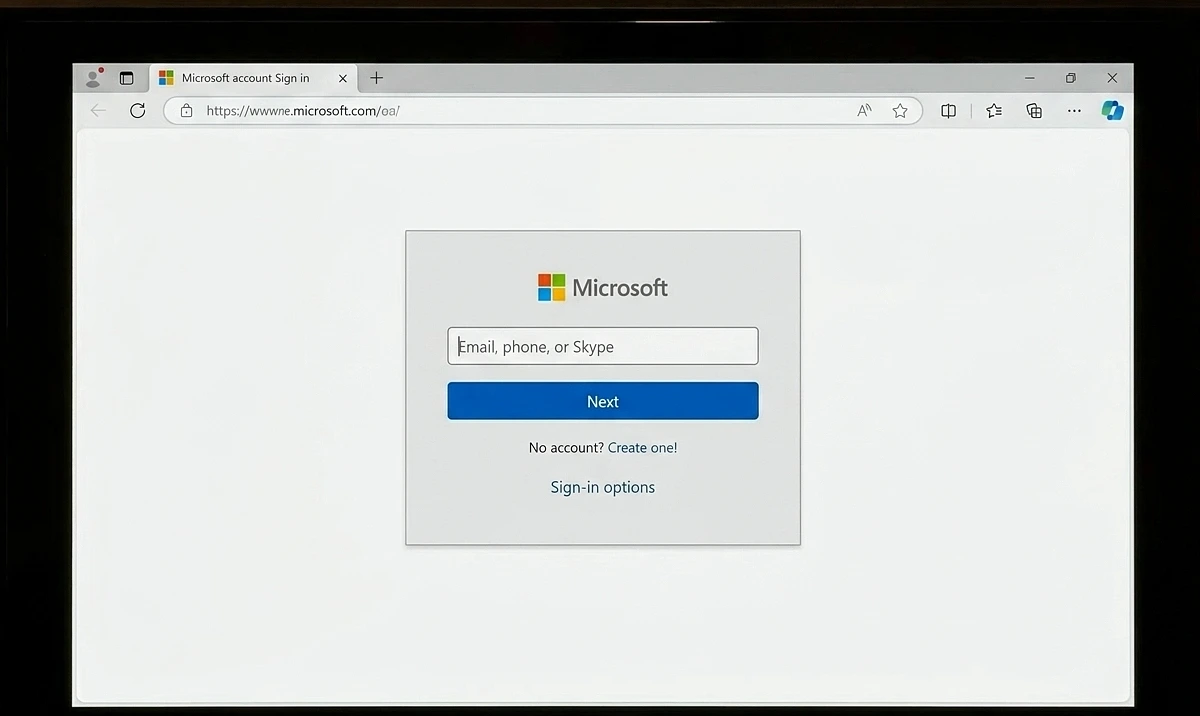
Task: Minimize the browser window
Action: (x=1029, y=78)
